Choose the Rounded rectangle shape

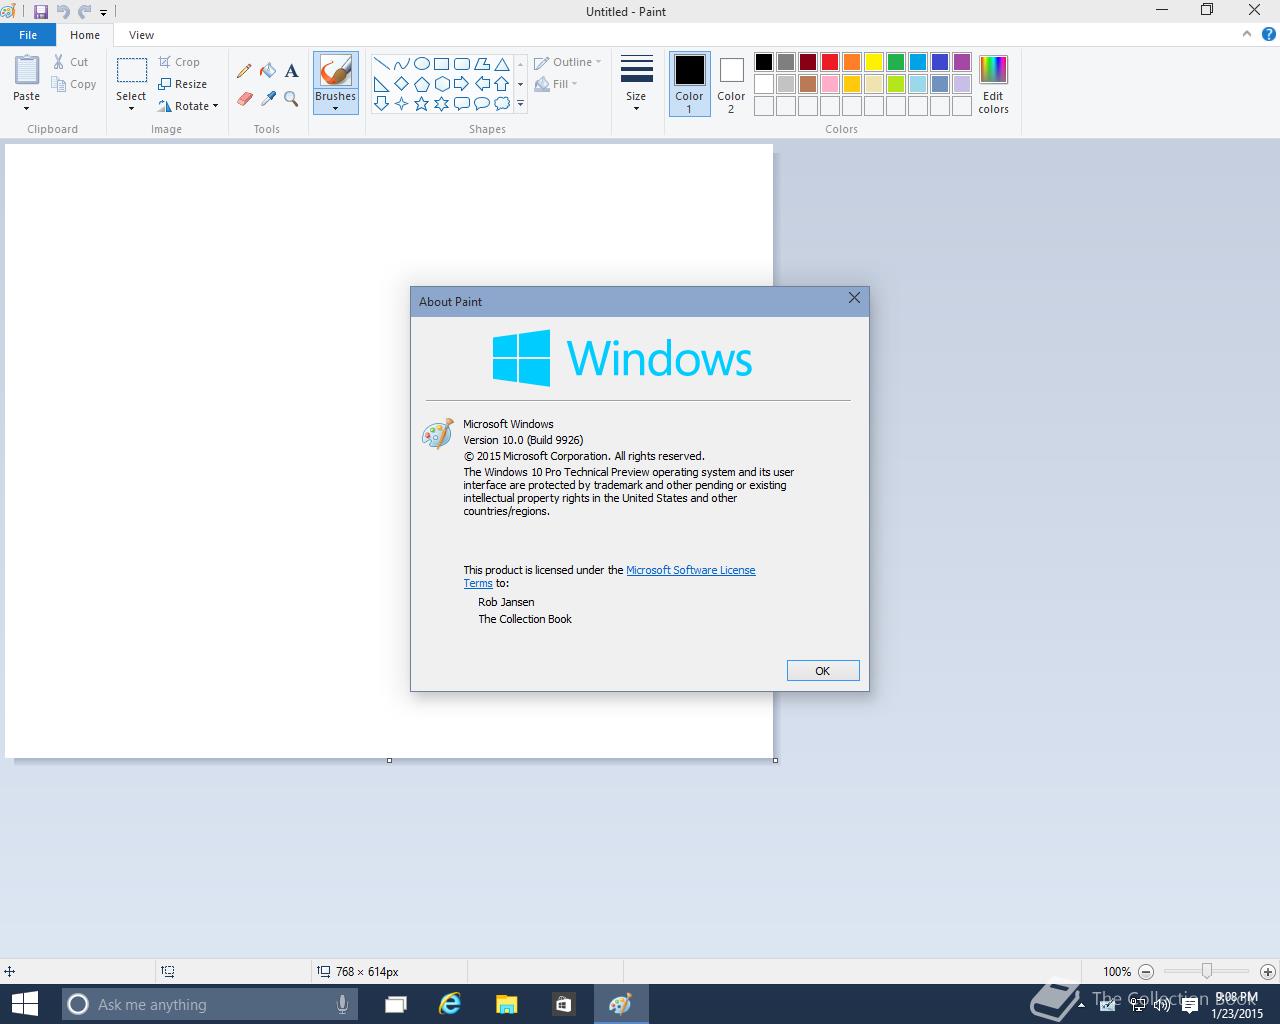[461, 63]
